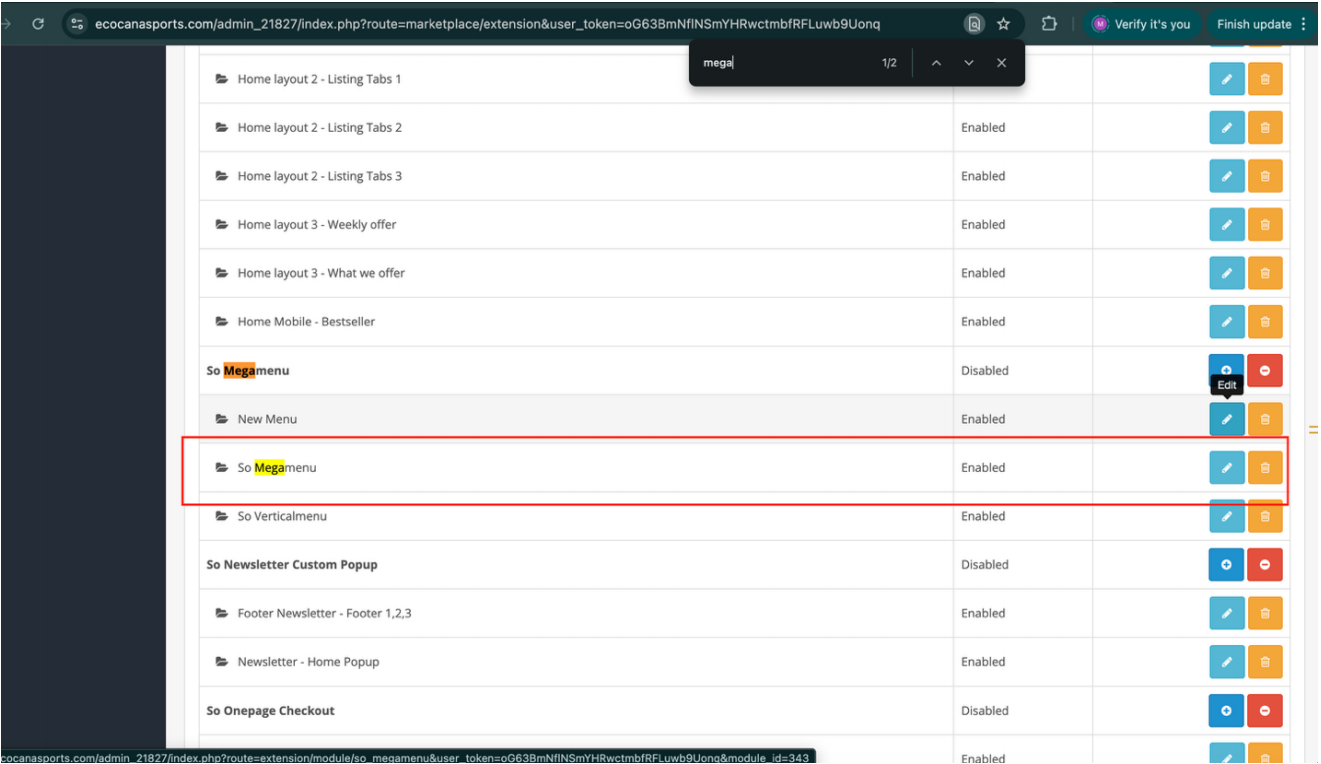1321x764 pixels.
Task: Edit Home layout 3 - Weekly offer
Action: (x=1226, y=225)
